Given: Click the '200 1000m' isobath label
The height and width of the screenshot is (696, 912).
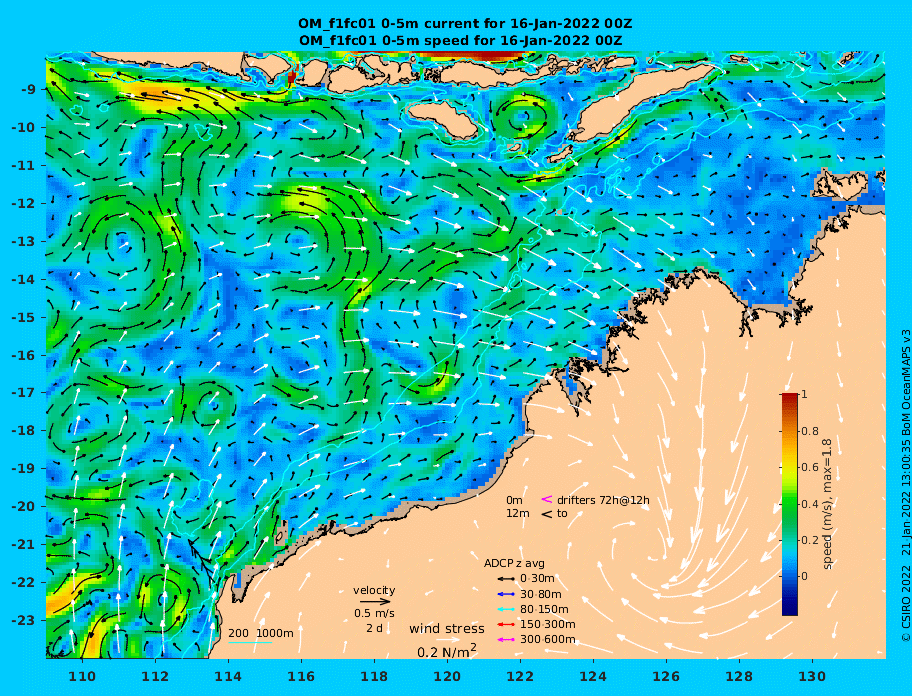Looking at the screenshot, I should click(261, 633).
